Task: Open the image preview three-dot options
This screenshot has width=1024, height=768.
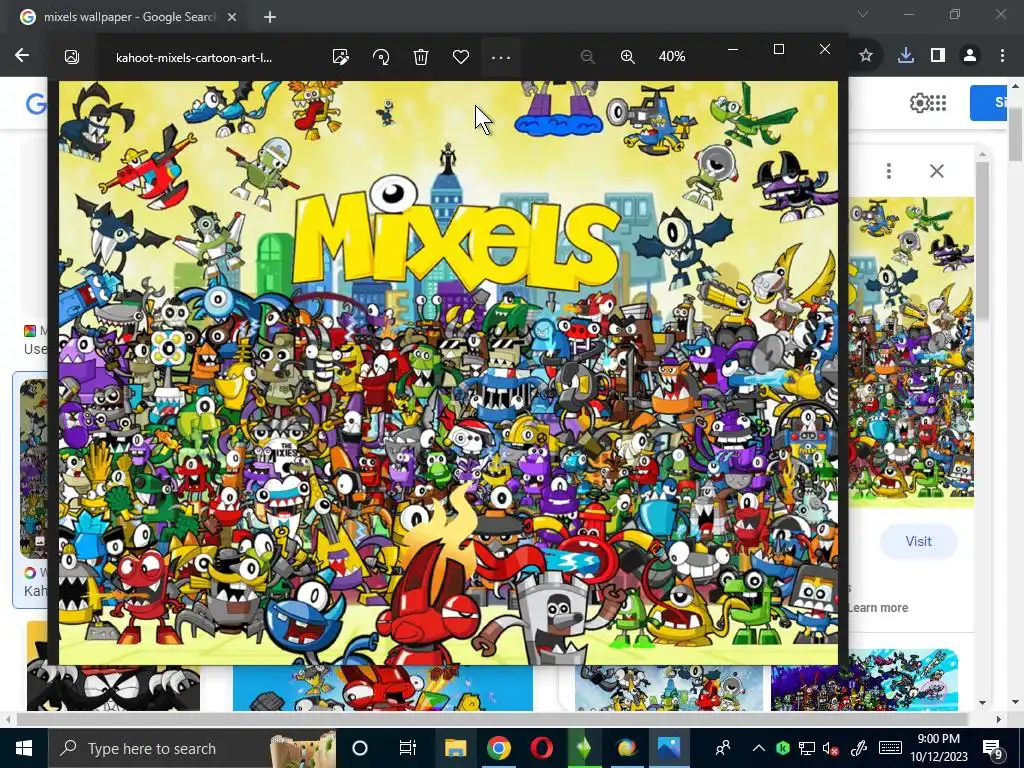Action: 888,171
